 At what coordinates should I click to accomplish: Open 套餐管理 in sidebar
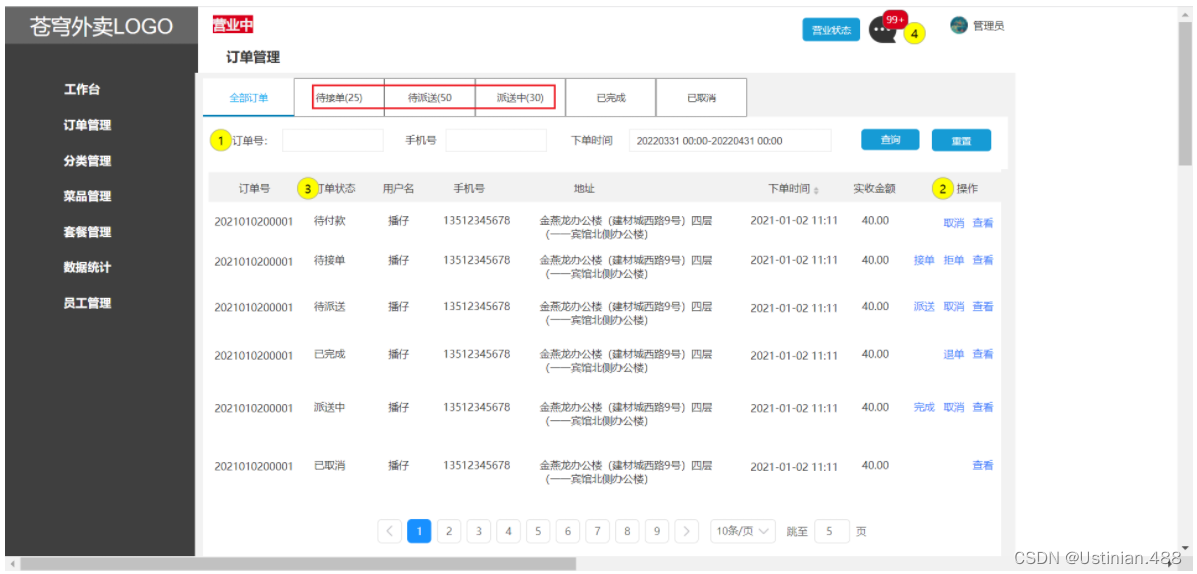click(x=87, y=232)
